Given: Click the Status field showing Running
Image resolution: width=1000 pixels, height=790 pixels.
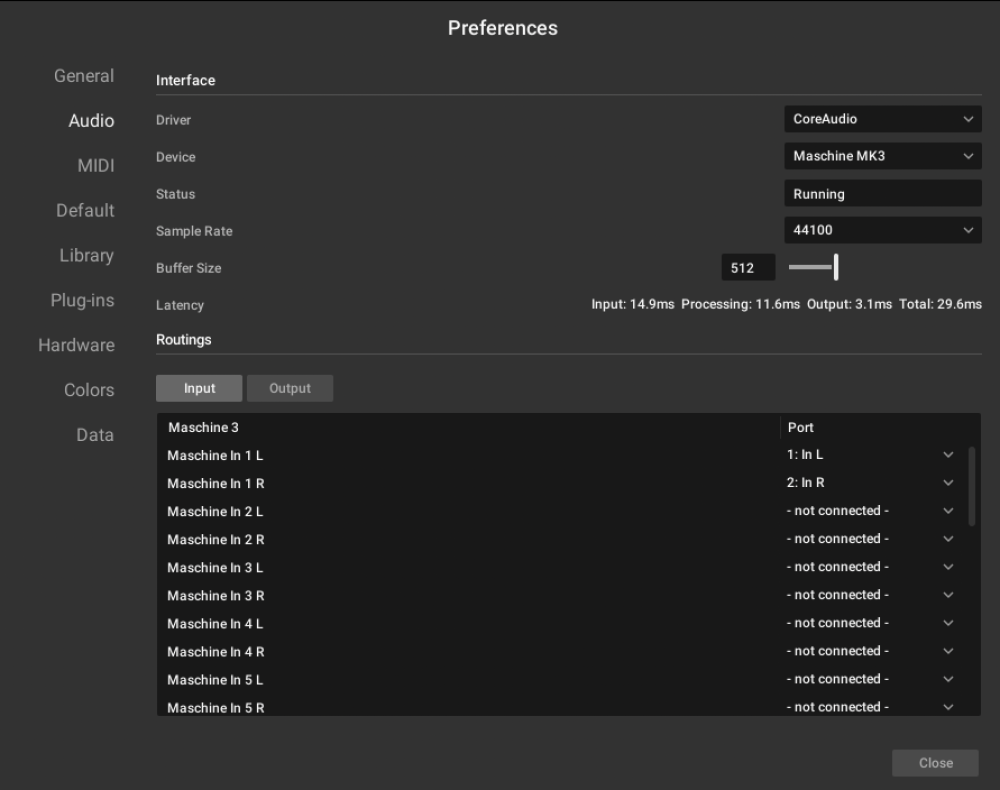Looking at the screenshot, I should pos(883,193).
